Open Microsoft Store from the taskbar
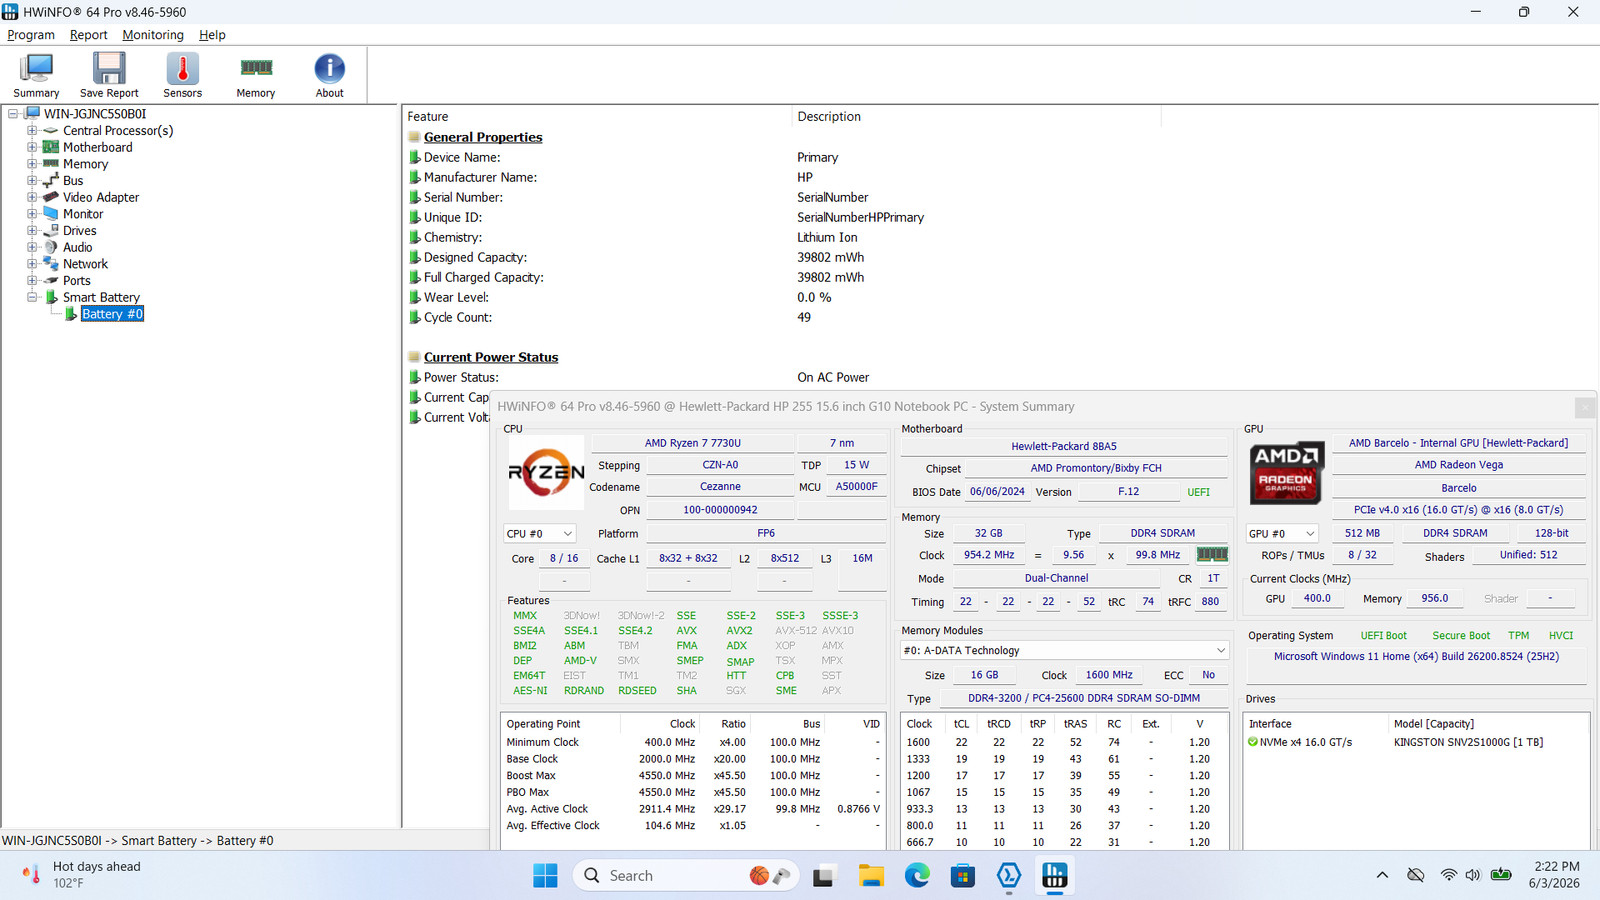Screen dimensions: 1600x900 (x=962, y=876)
